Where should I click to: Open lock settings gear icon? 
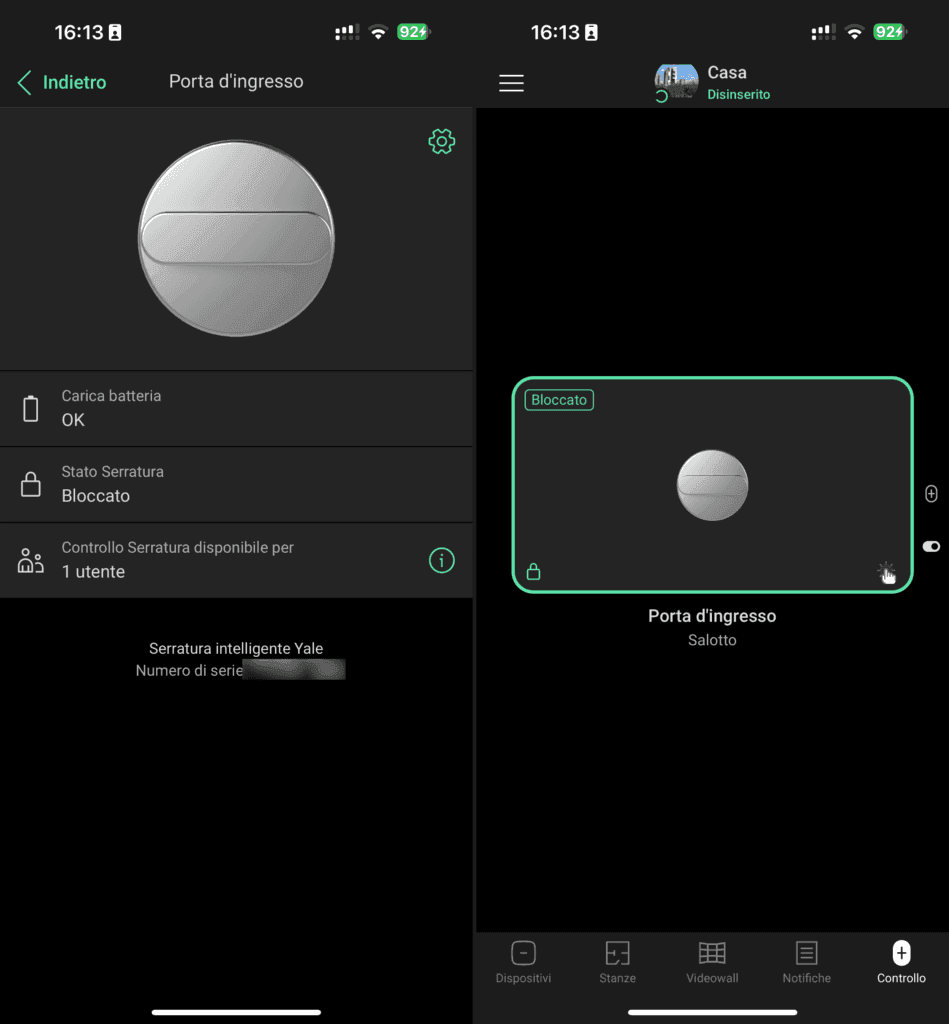(441, 142)
